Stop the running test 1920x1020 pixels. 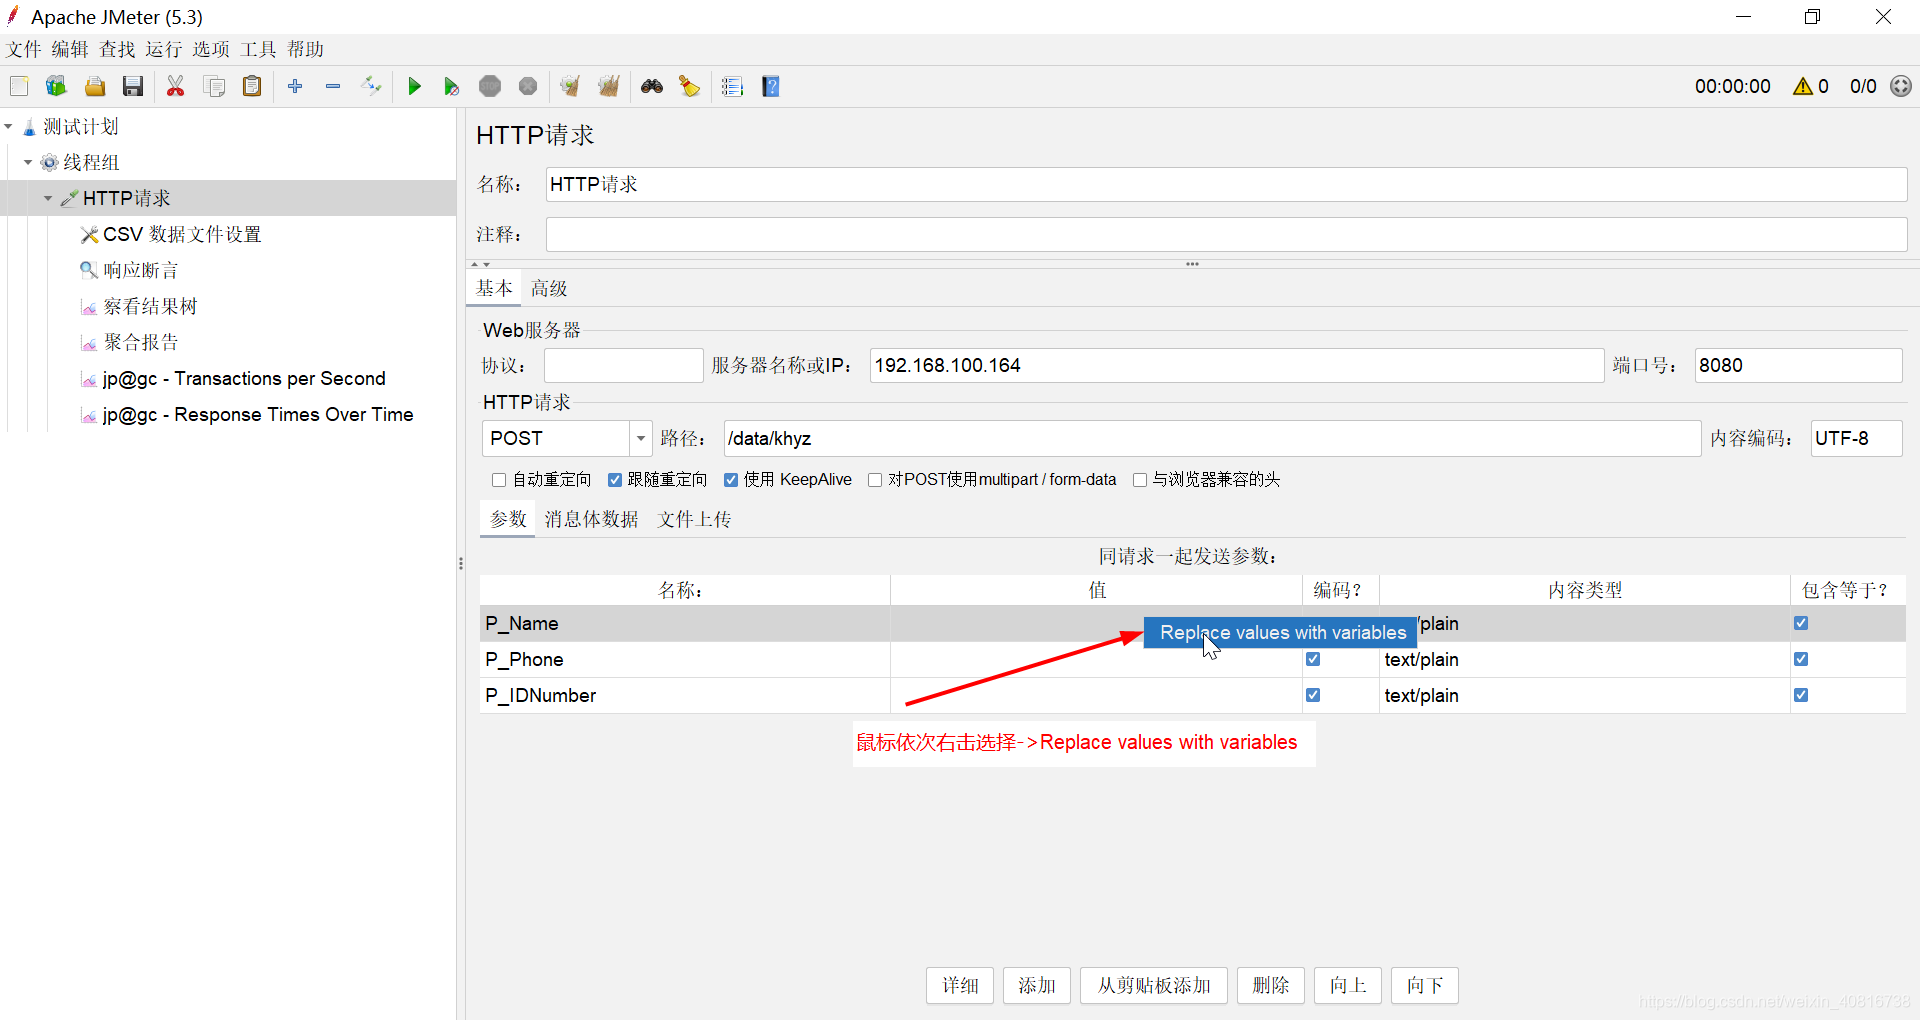[490, 86]
